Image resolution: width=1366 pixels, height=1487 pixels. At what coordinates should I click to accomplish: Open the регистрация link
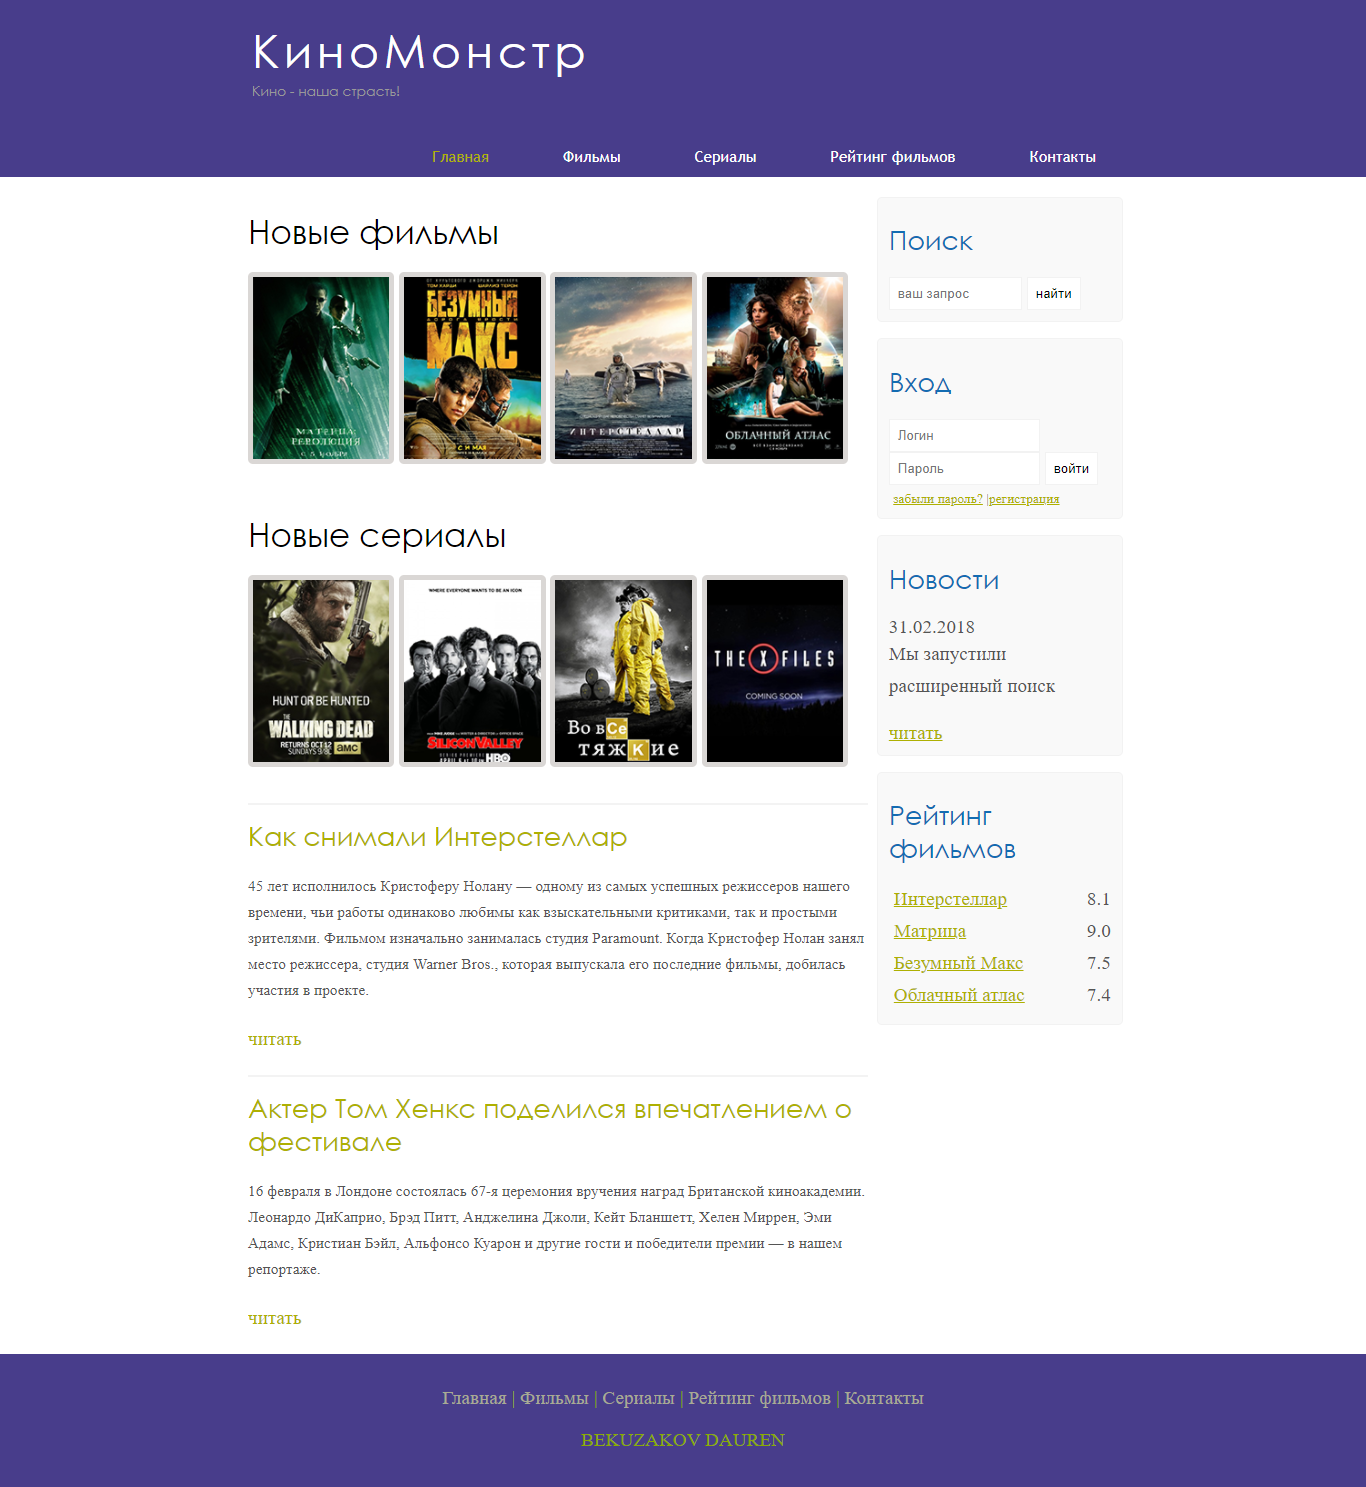[1024, 499]
